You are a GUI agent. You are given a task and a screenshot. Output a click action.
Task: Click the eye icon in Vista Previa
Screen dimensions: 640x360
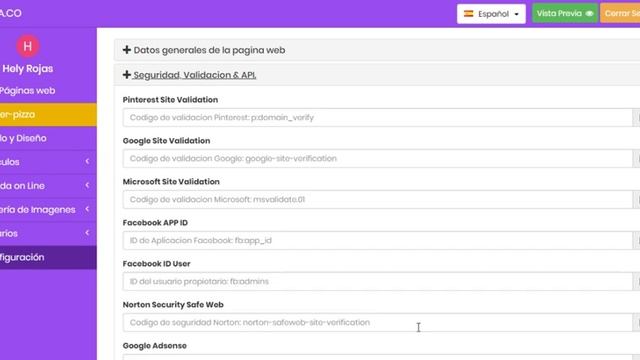click(x=589, y=13)
